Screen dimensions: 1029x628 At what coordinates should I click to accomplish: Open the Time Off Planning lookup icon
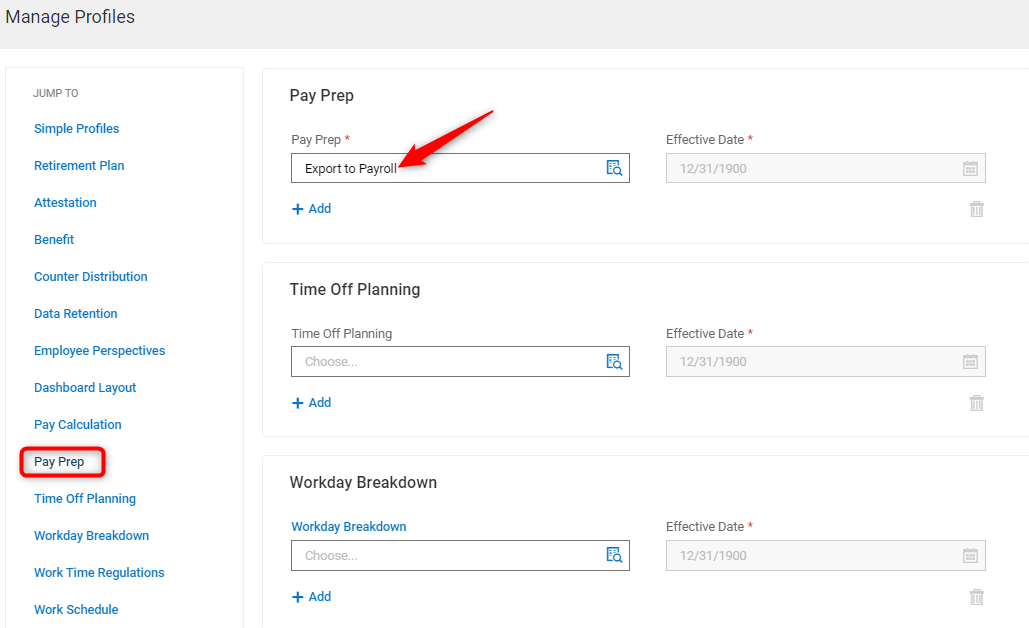click(x=613, y=361)
